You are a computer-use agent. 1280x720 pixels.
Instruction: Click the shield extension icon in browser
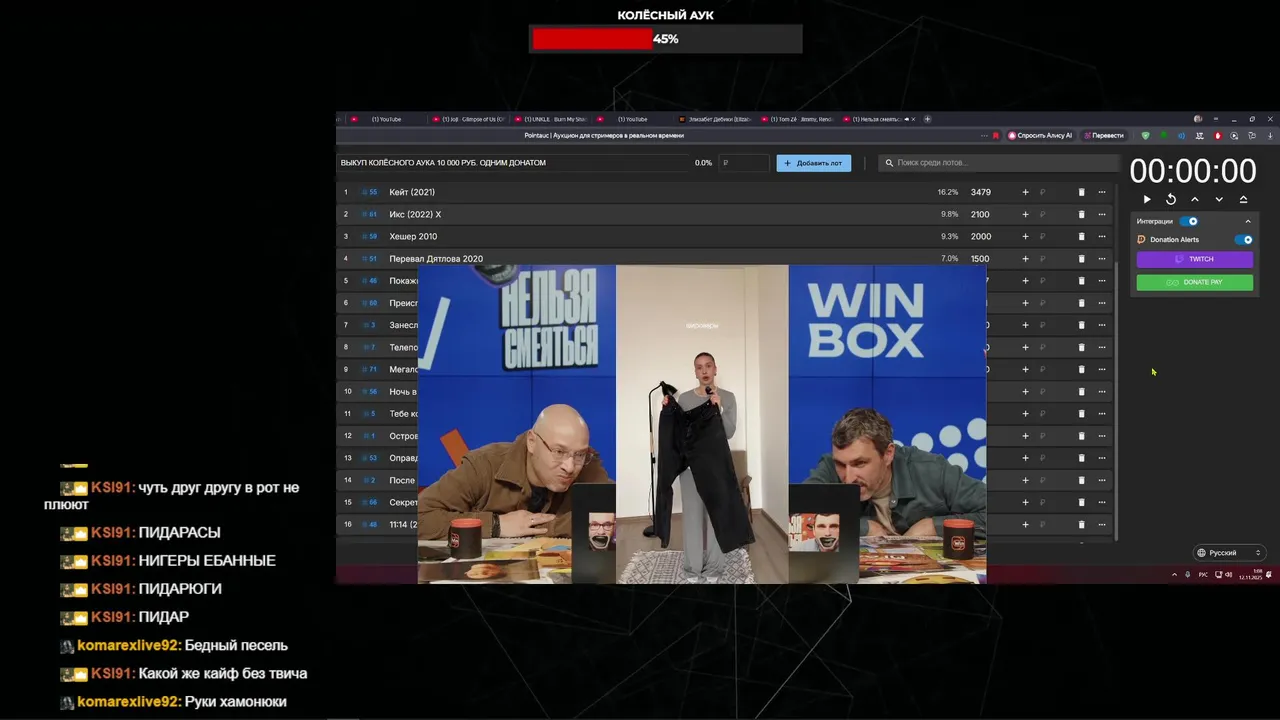[x=1145, y=135]
